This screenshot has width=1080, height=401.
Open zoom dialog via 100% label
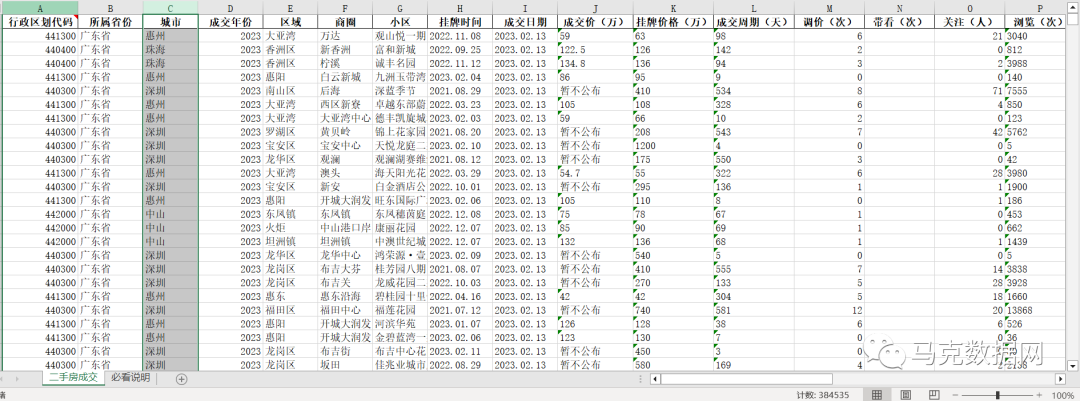click(1063, 395)
